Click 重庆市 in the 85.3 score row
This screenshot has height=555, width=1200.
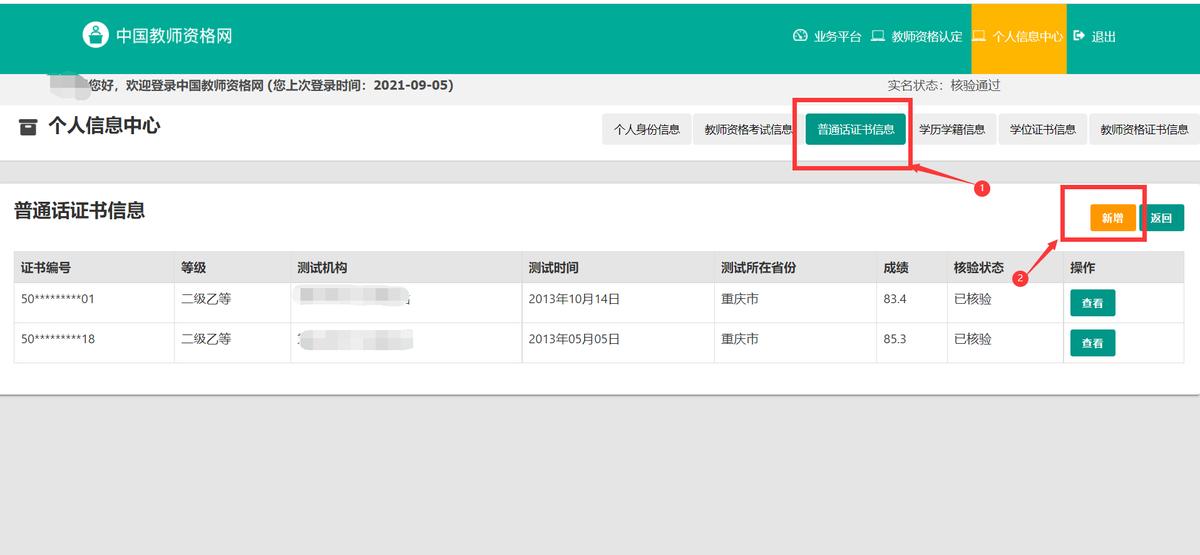coord(740,339)
